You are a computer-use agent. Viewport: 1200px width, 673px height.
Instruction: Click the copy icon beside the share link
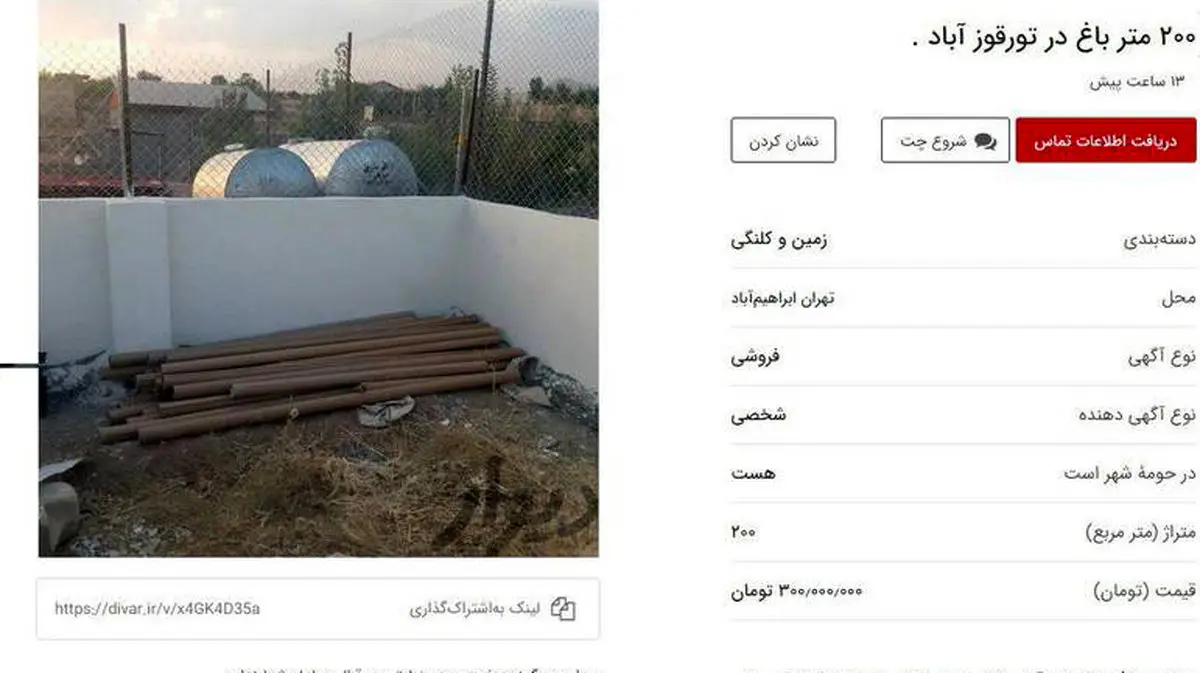click(564, 609)
